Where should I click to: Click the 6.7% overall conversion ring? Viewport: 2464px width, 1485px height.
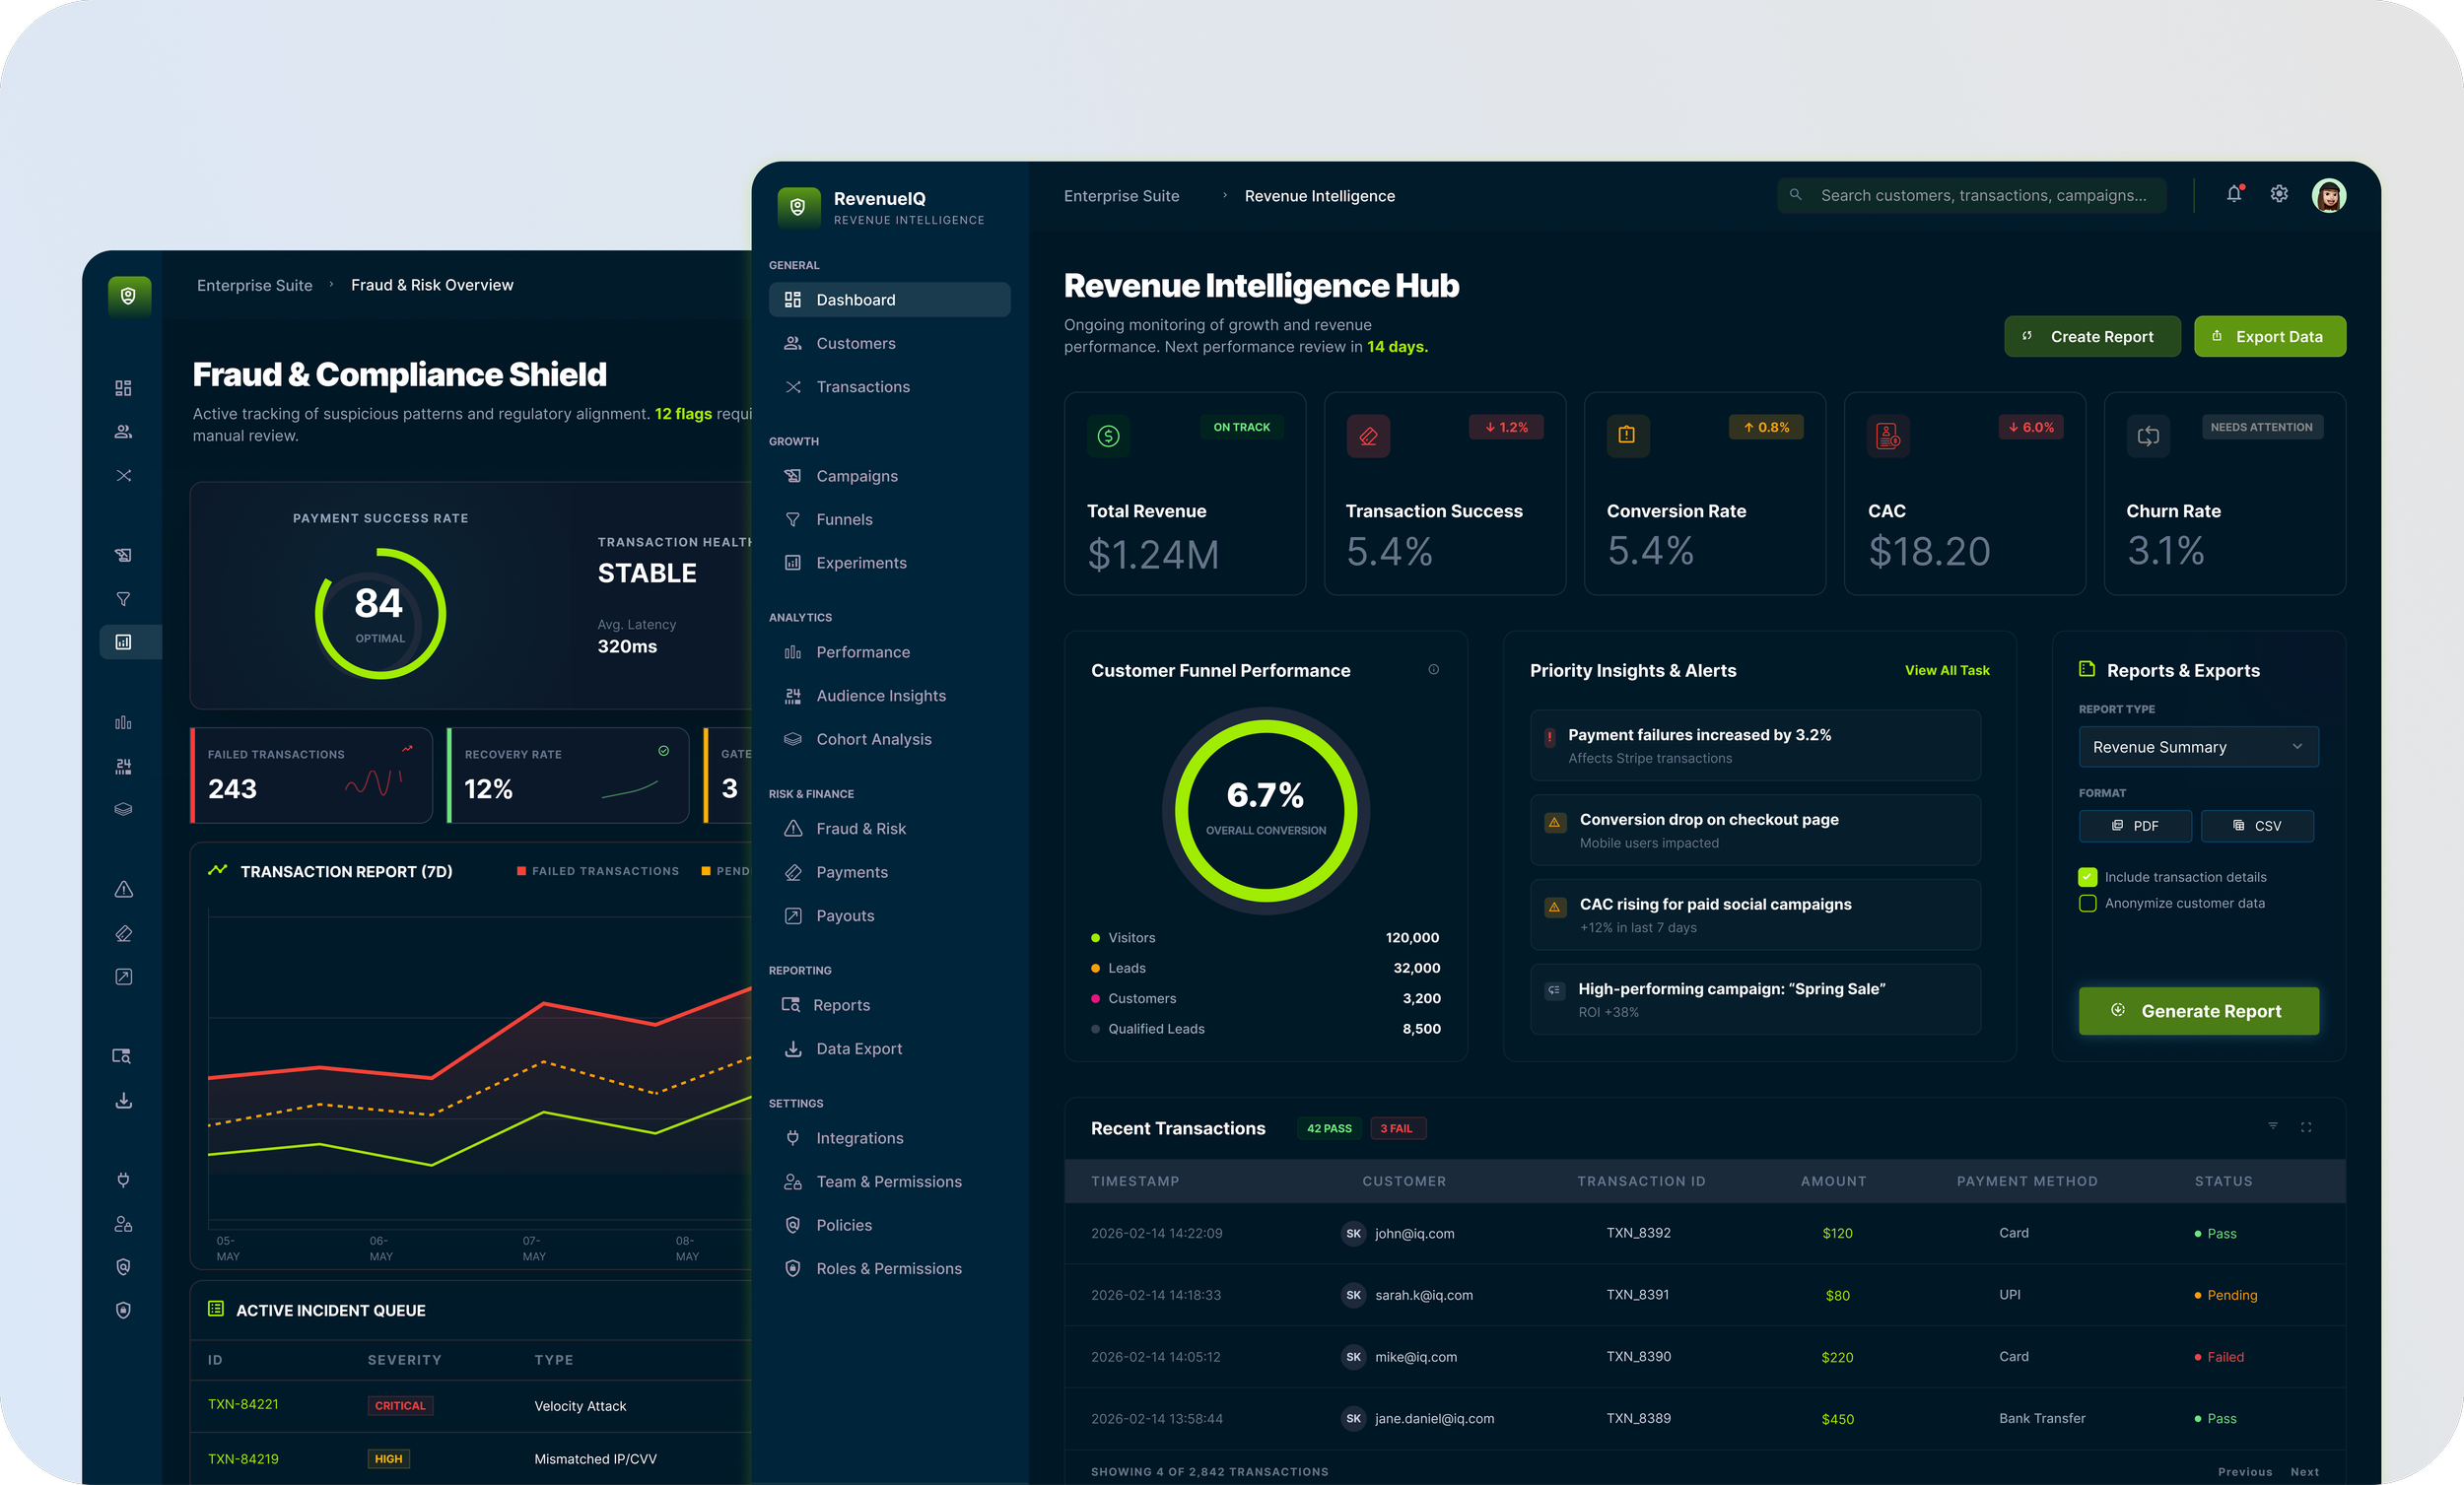click(x=1265, y=810)
